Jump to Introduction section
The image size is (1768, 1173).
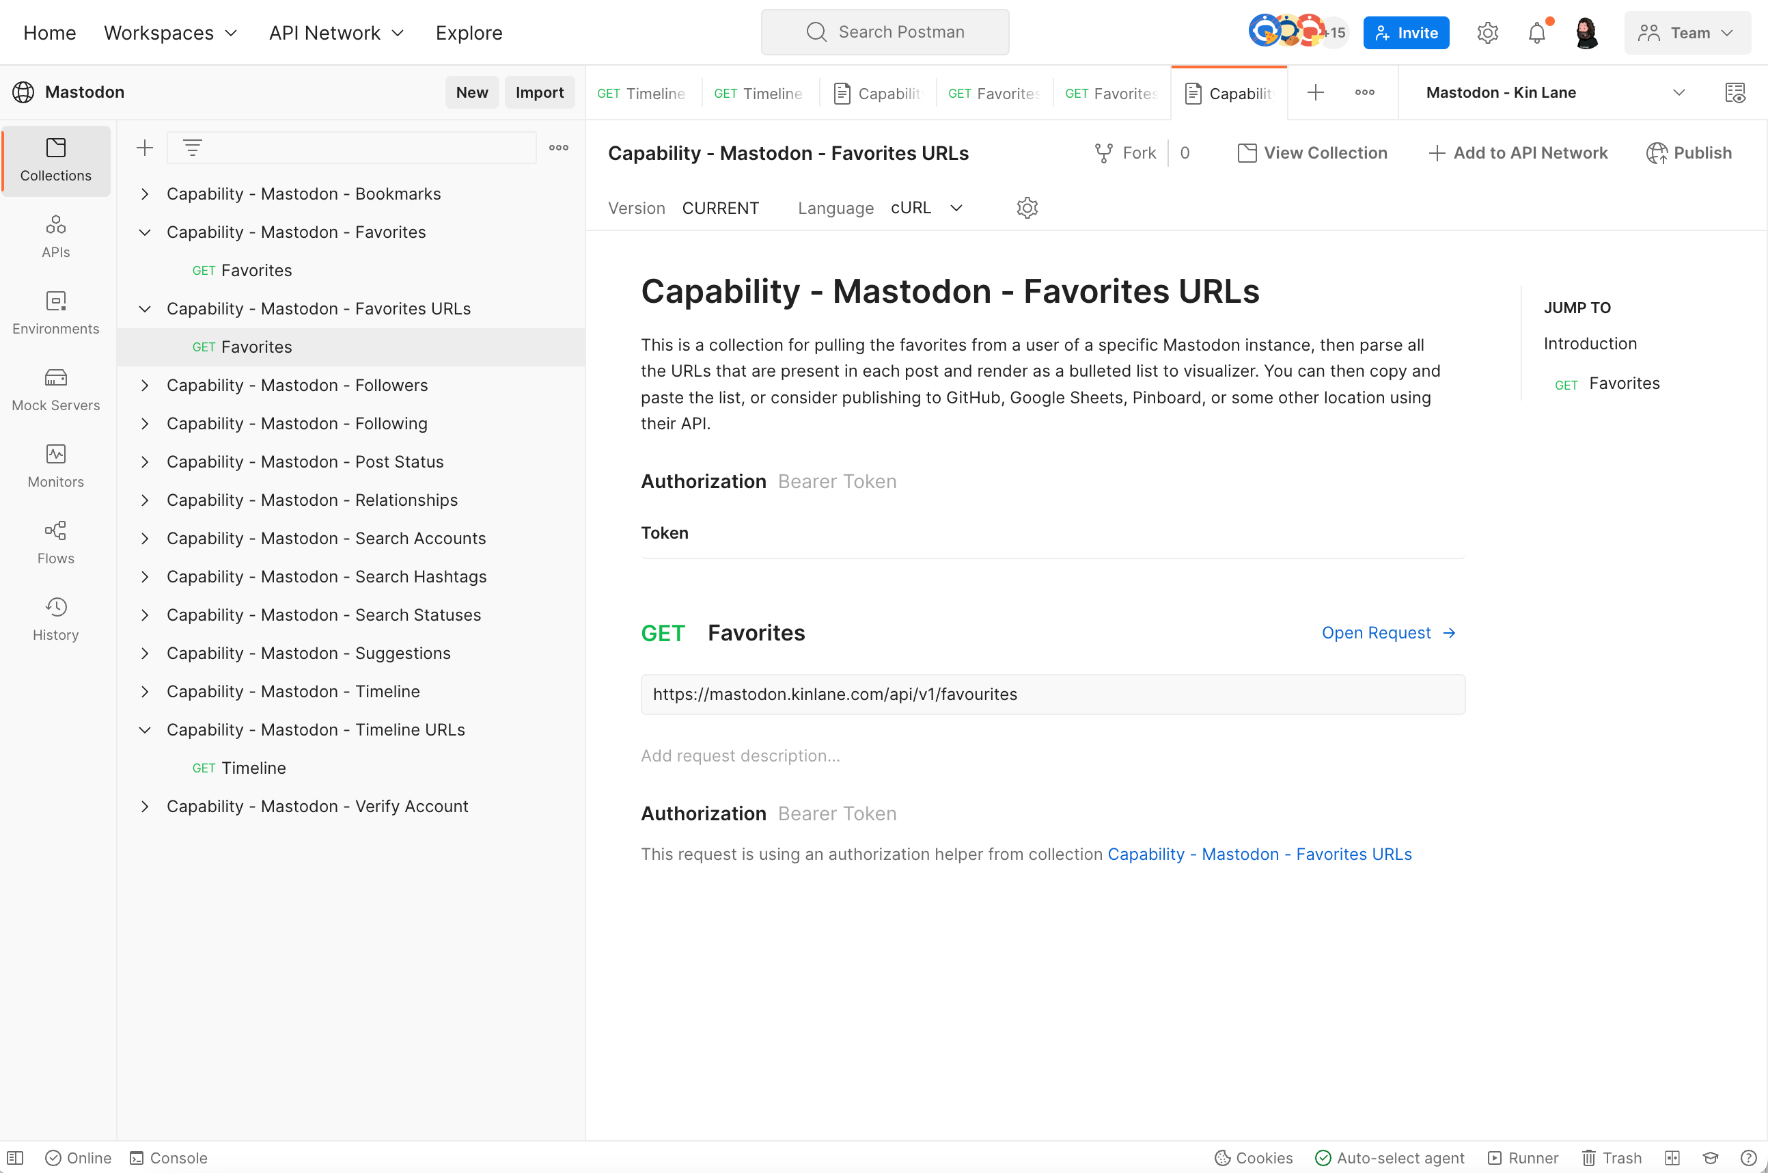pos(1590,344)
